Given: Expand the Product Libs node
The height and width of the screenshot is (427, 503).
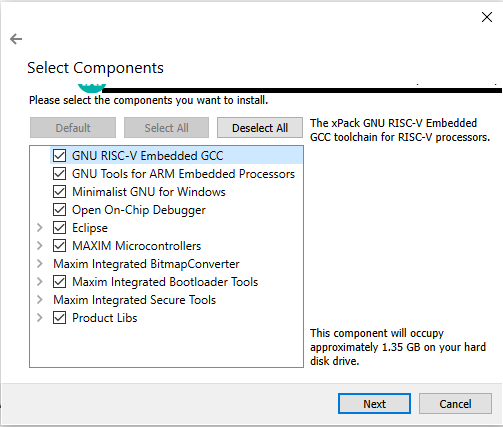Looking at the screenshot, I should (x=40, y=318).
